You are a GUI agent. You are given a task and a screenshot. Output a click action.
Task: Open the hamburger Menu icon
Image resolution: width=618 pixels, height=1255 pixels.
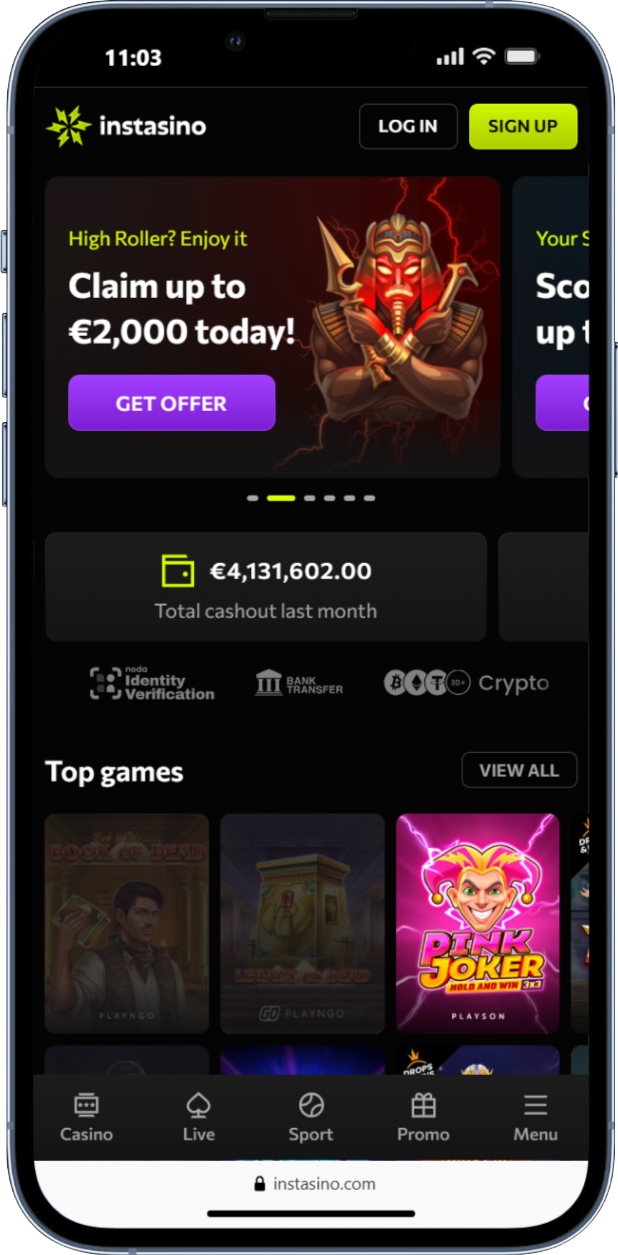(x=536, y=1105)
